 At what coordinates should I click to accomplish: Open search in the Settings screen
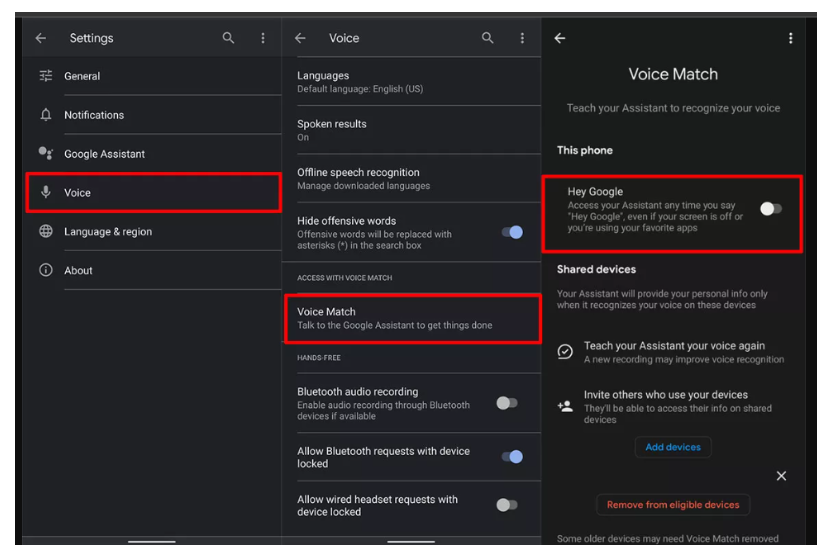pyautogui.click(x=228, y=38)
